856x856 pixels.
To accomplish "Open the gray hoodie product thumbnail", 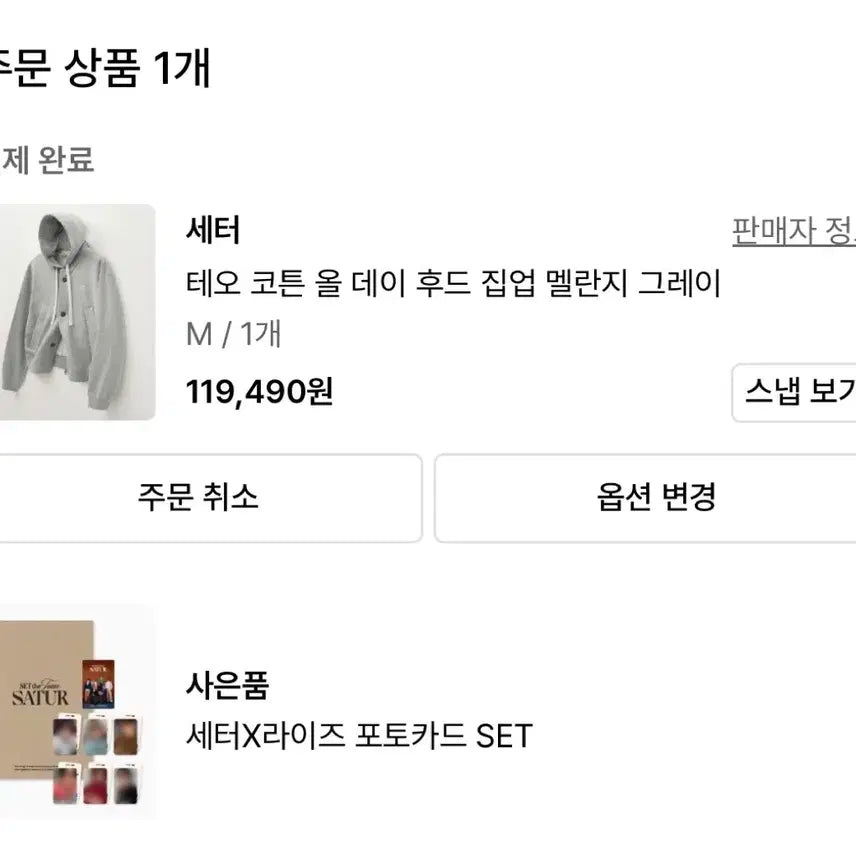I will tap(77, 312).
